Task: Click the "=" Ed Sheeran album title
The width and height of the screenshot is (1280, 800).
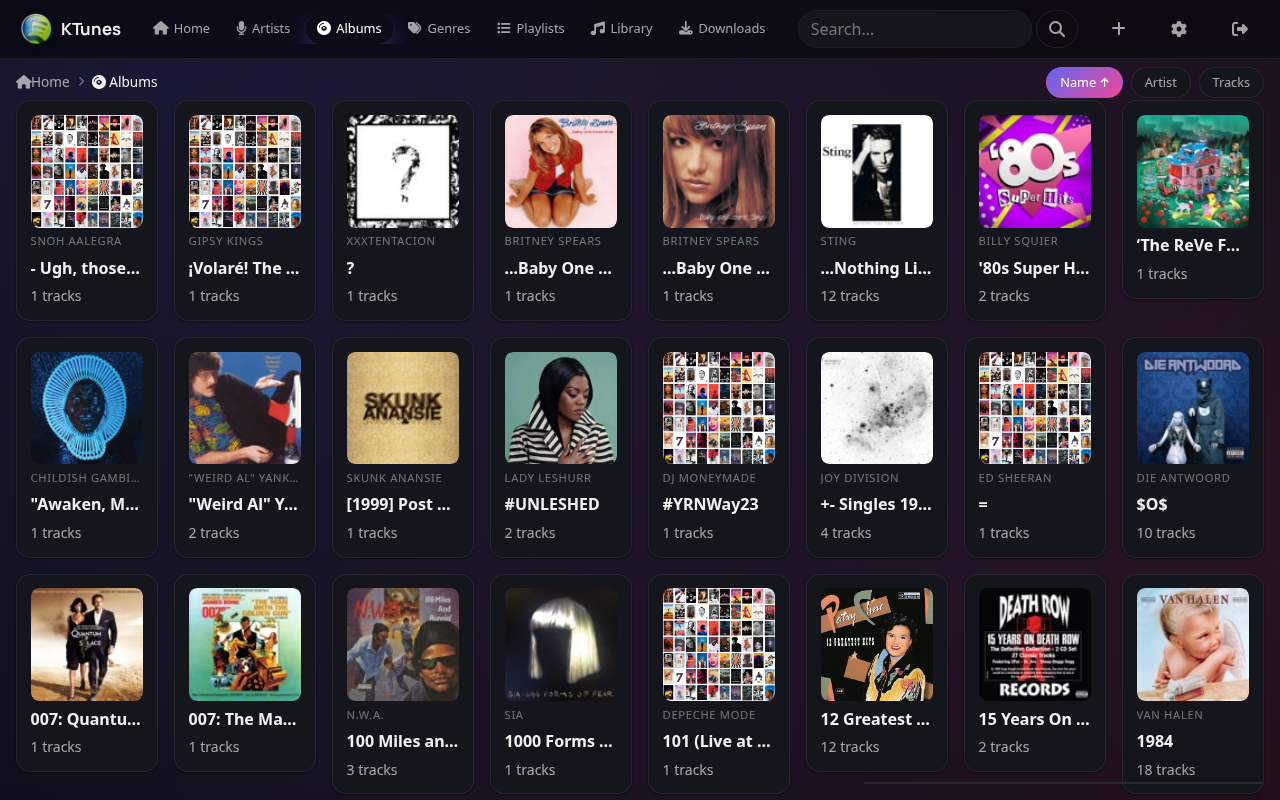Action: [x=984, y=505]
